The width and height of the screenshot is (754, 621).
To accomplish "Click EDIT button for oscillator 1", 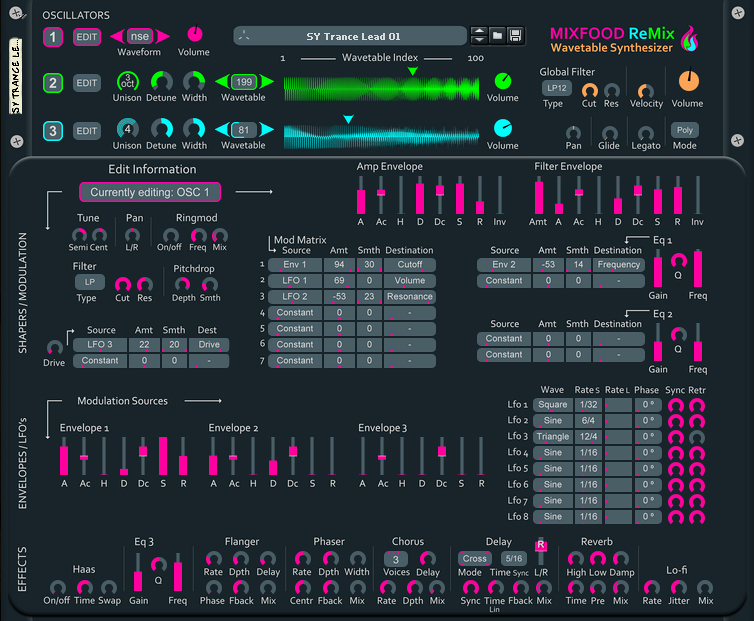I will click(87, 37).
